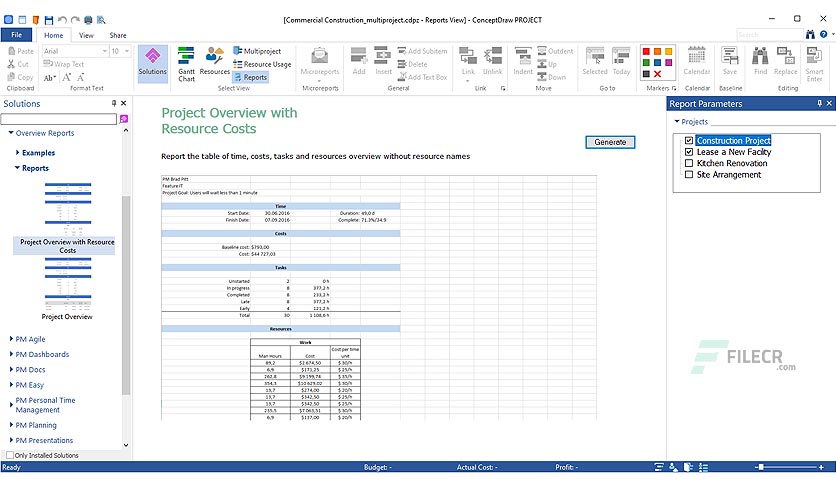Expand the PM Presentations solution
Image resolution: width=836 pixels, height=484 pixels.
tap(11, 440)
